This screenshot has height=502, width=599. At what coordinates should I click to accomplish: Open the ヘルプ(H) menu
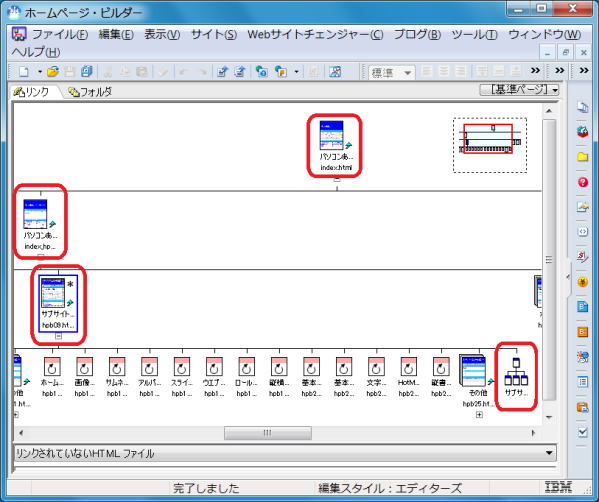[x=36, y=52]
